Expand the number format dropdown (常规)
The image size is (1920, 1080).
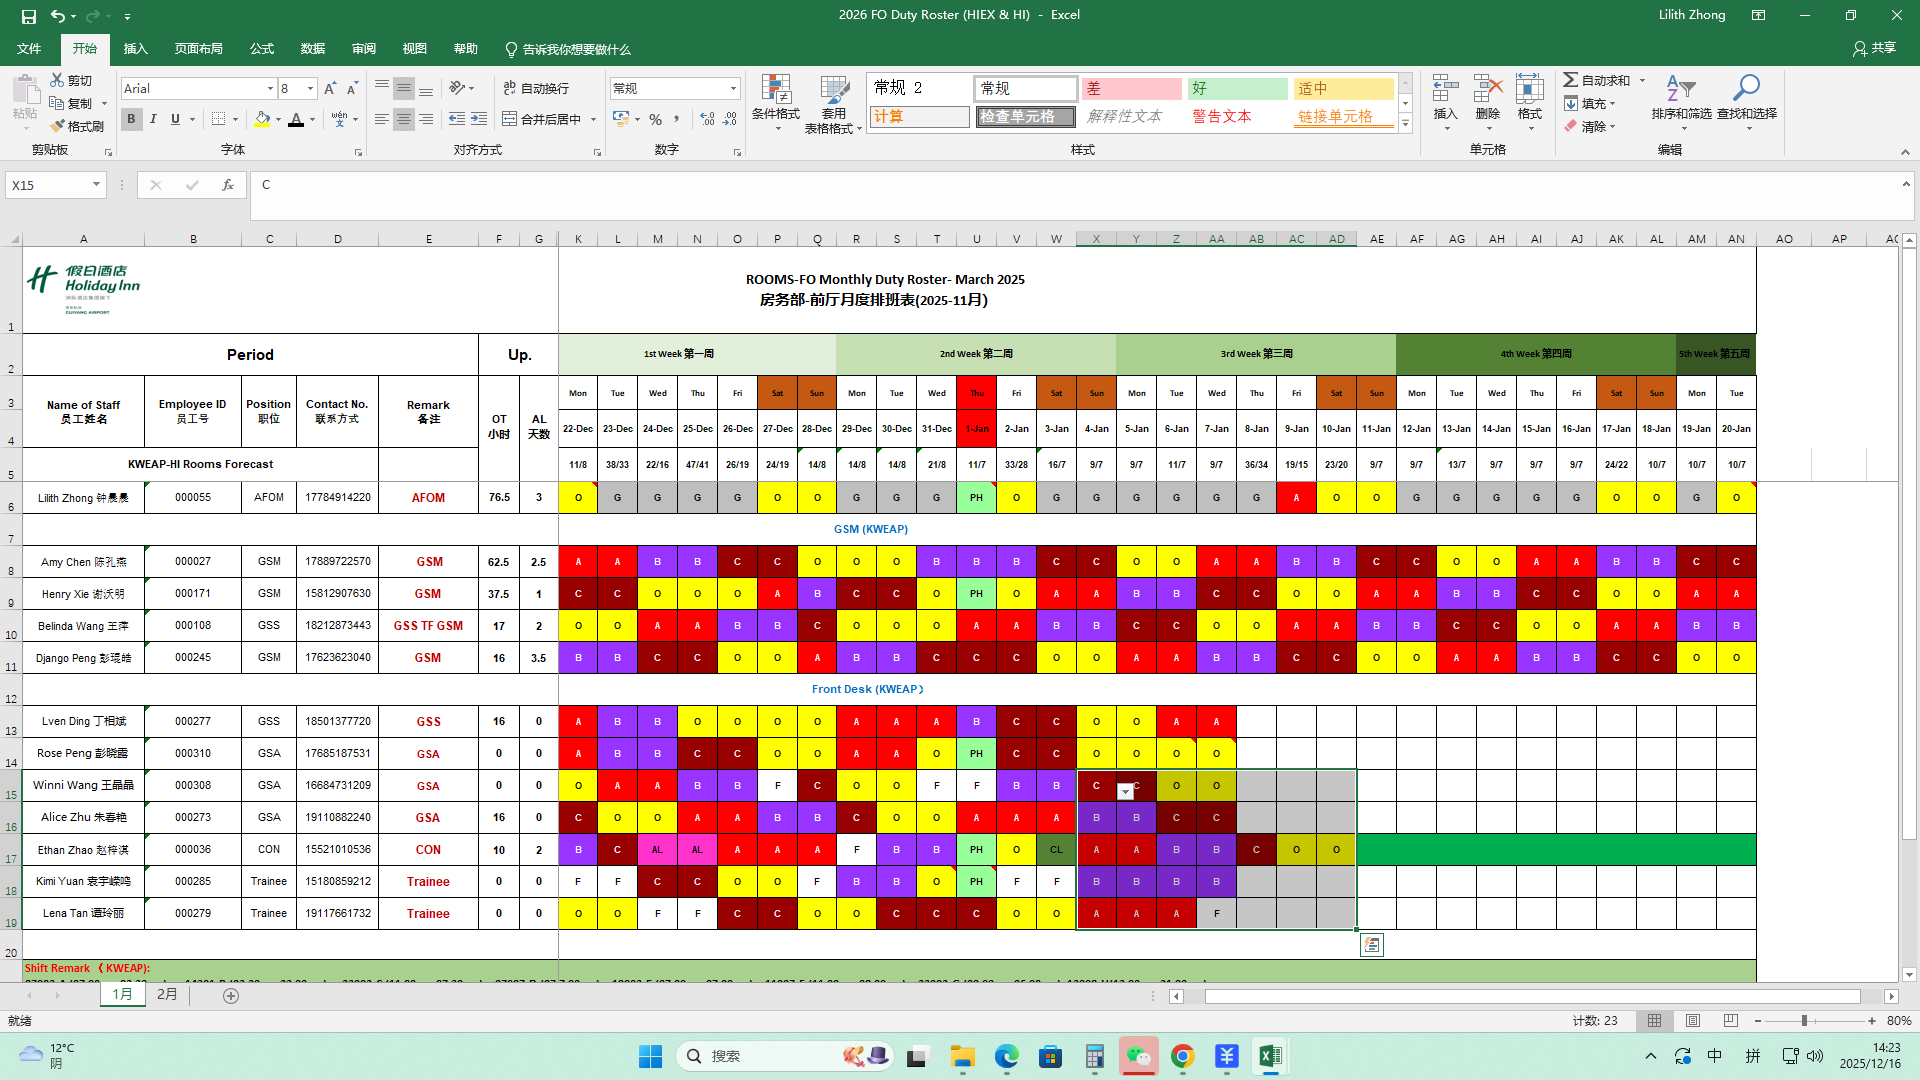tap(733, 89)
